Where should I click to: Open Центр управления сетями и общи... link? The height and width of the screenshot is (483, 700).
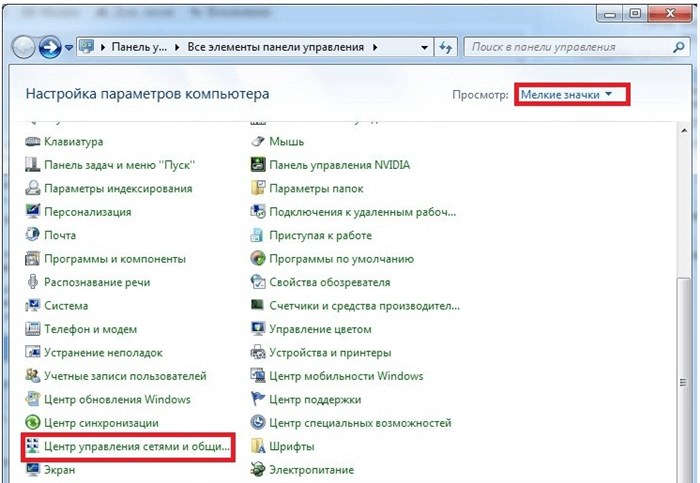[137, 446]
